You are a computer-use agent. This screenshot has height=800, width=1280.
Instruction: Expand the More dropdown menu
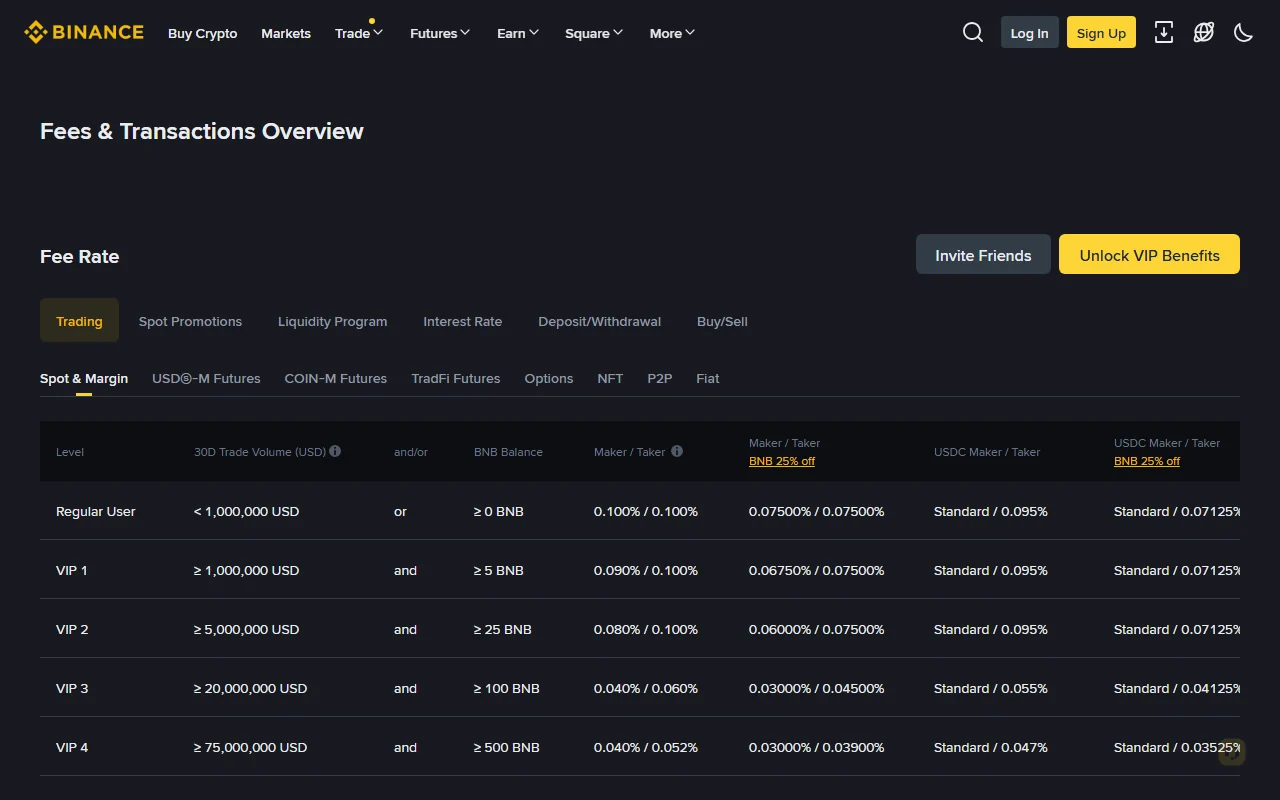coord(672,33)
